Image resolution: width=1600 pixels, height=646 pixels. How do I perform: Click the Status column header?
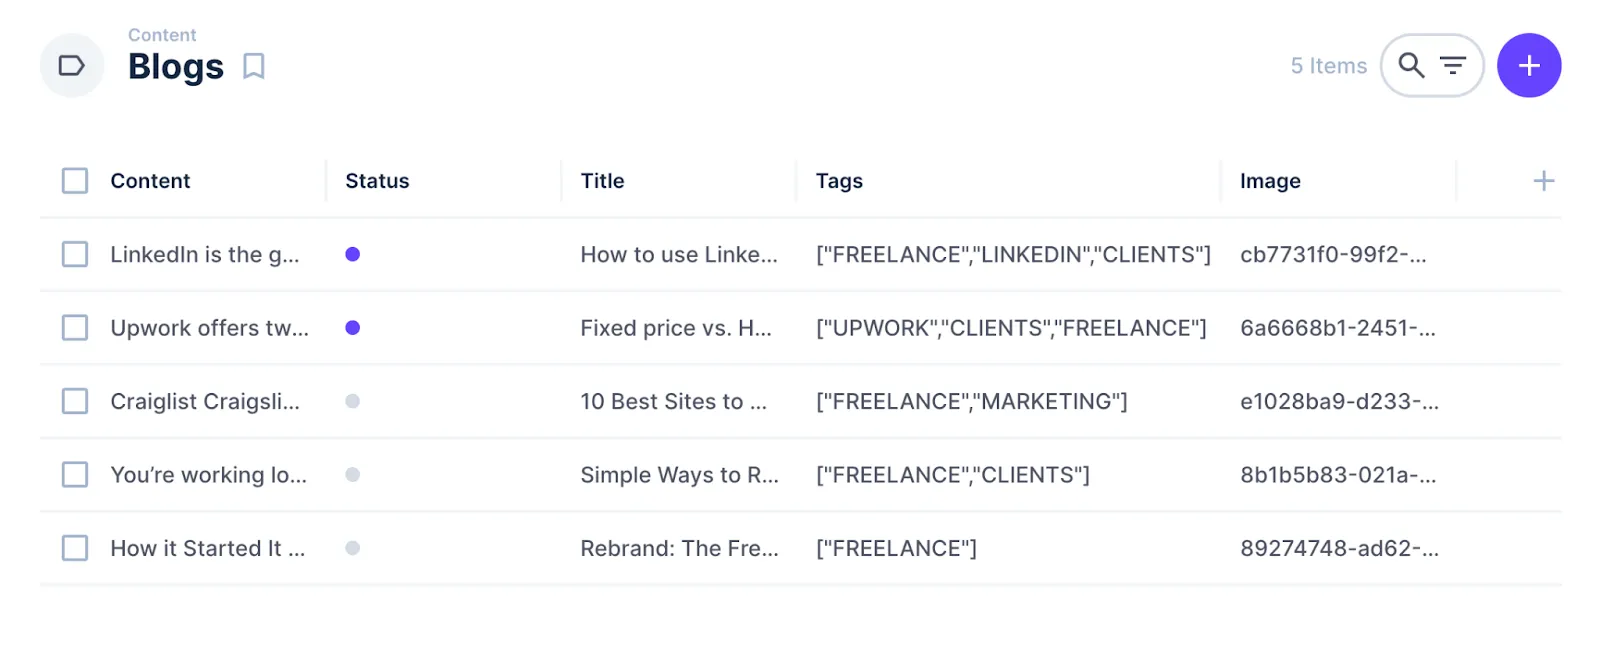[x=377, y=180]
